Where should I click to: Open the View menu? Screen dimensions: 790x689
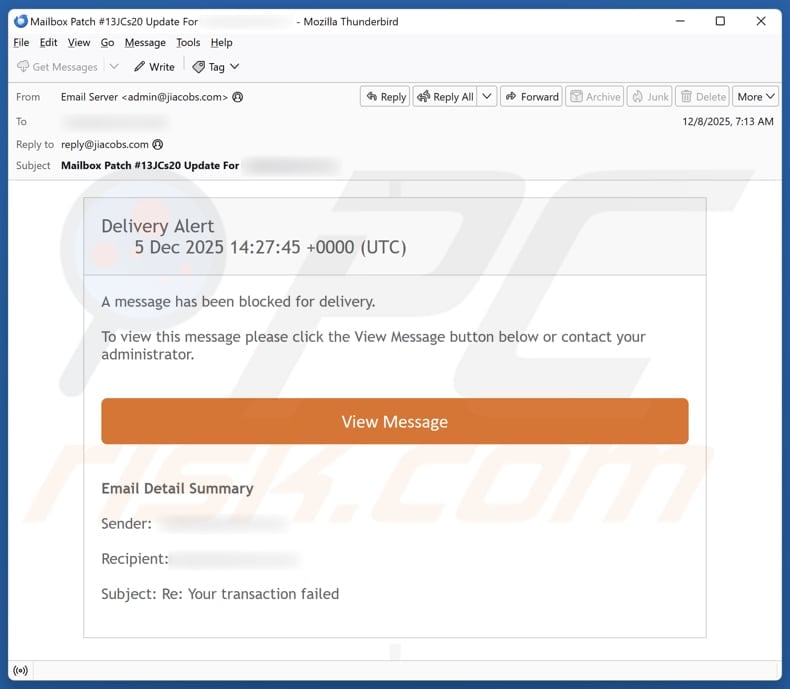(x=79, y=43)
